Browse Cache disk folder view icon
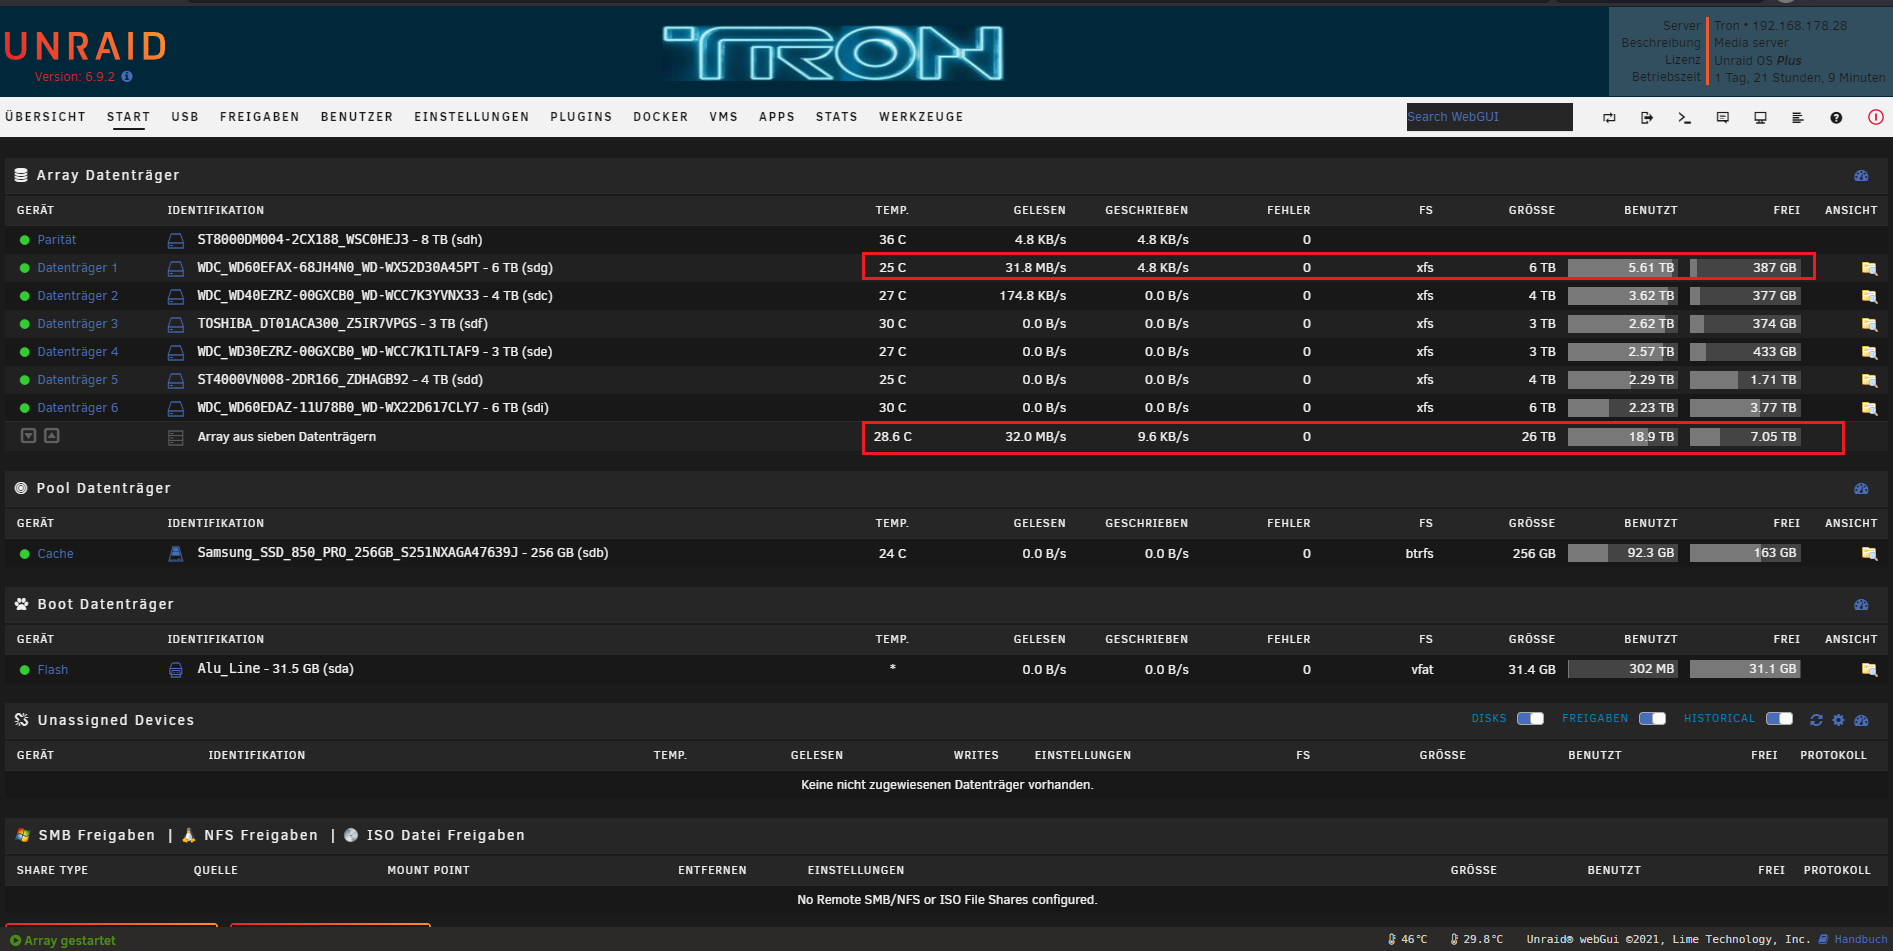This screenshot has height=951, width=1893. (1869, 554)
